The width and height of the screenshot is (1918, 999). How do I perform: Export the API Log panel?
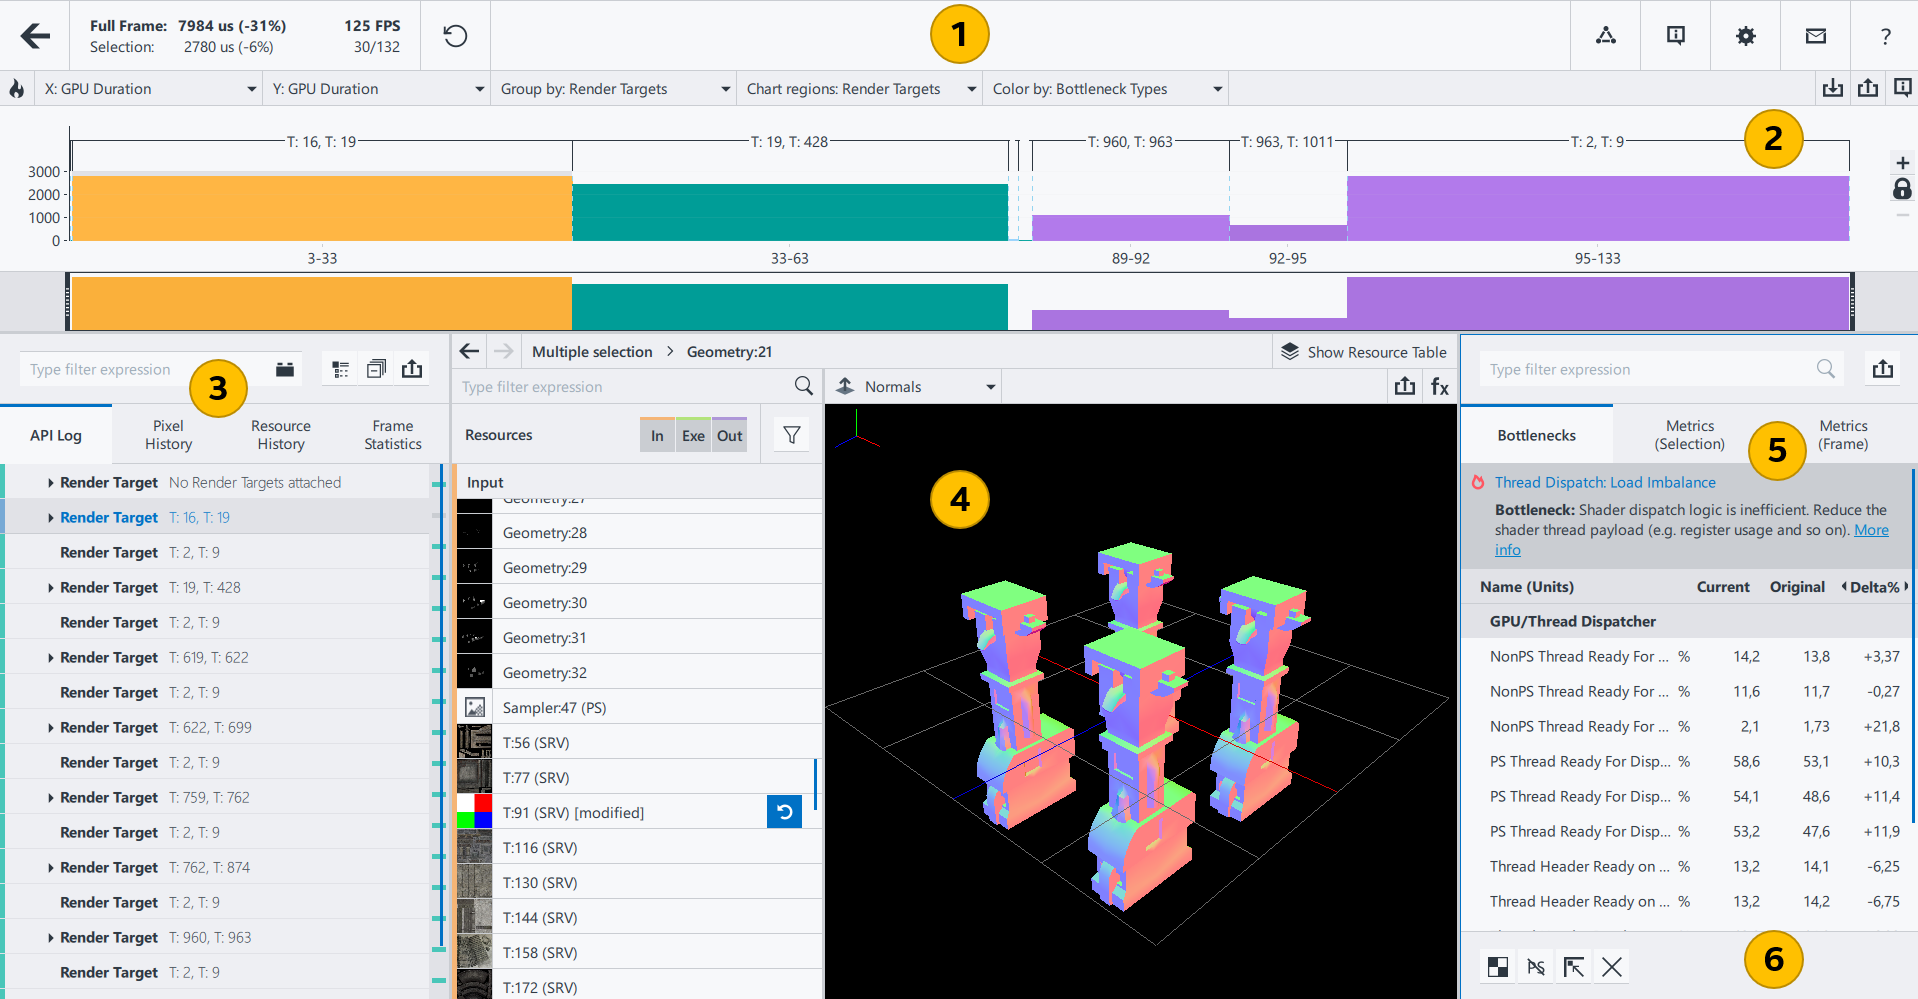point(412,369)
